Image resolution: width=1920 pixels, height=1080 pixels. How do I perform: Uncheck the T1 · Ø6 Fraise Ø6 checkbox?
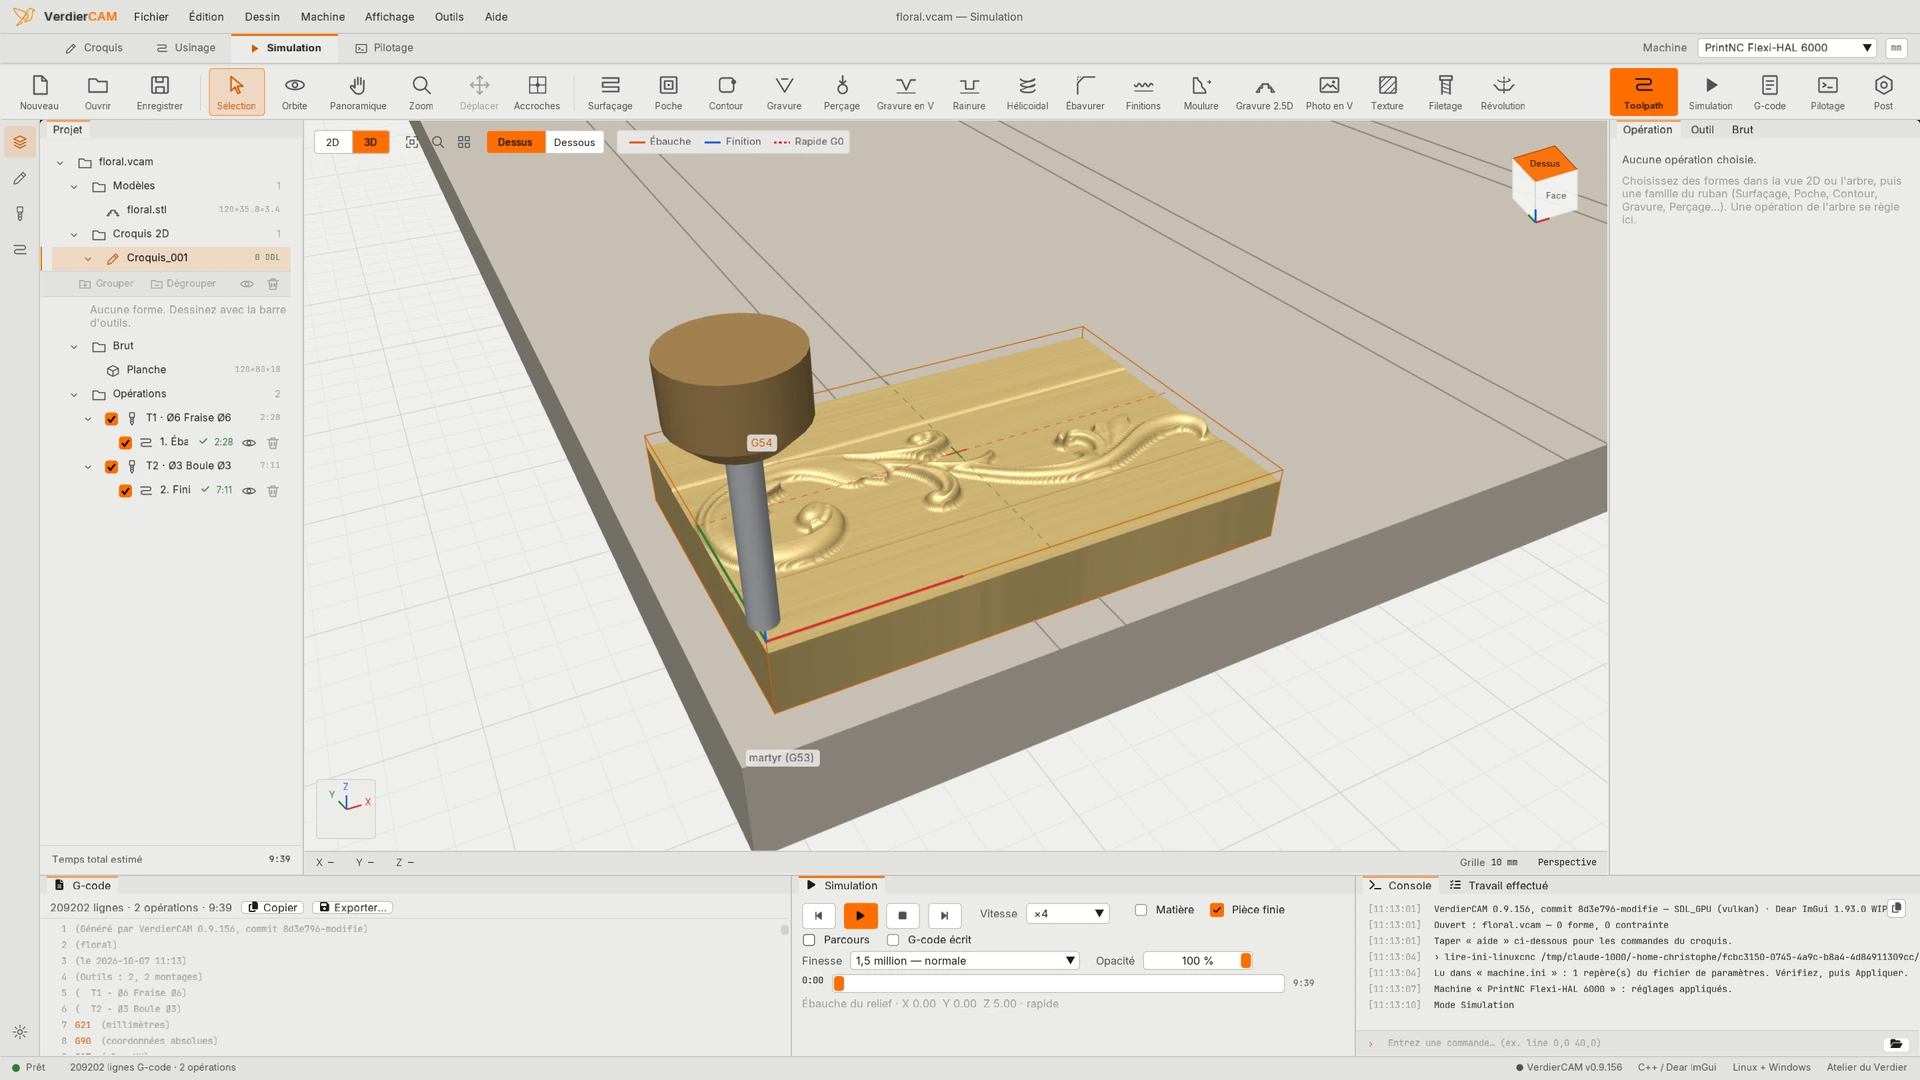111,418
